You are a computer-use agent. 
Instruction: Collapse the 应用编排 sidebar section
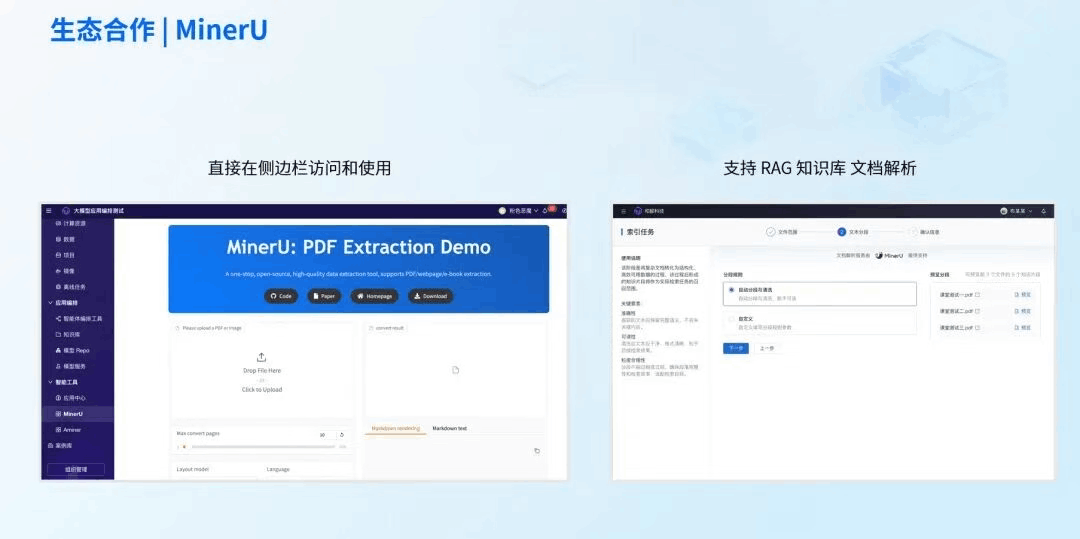(49, 302)
